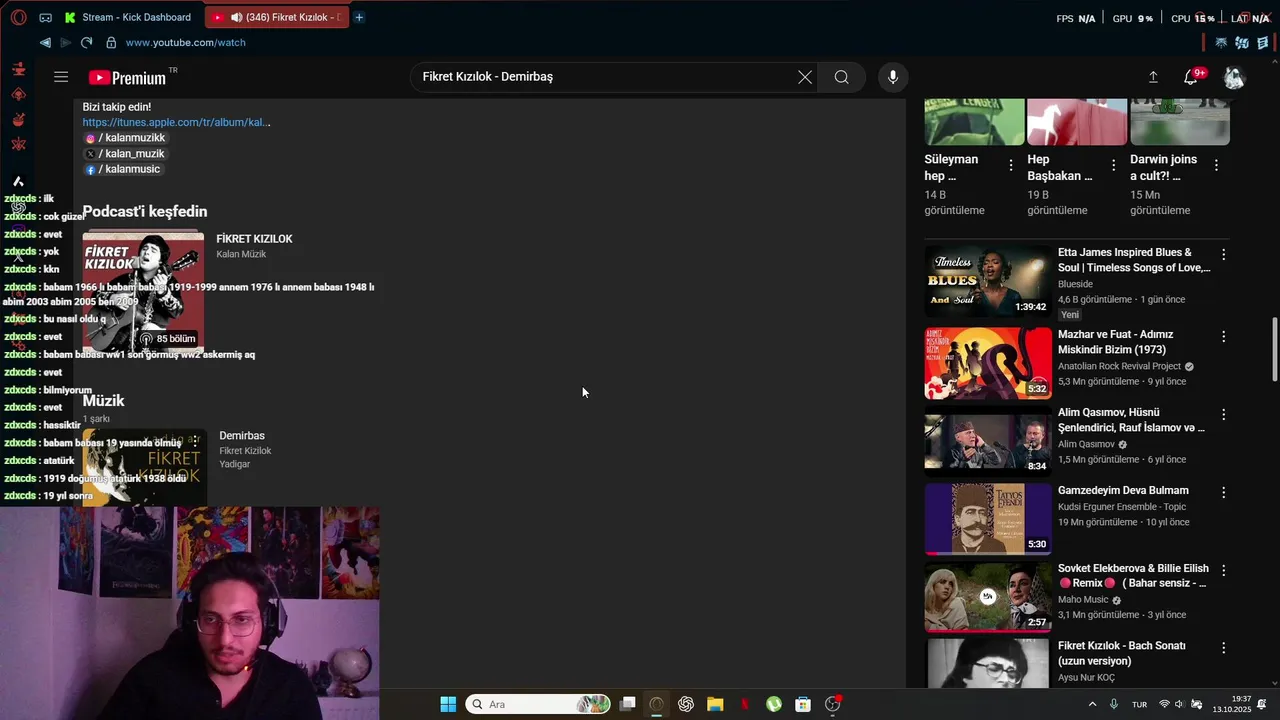The image size is (1280, 720).
Task: Open second Opera GX sidebar icon
Action: [x=18, y=95]
